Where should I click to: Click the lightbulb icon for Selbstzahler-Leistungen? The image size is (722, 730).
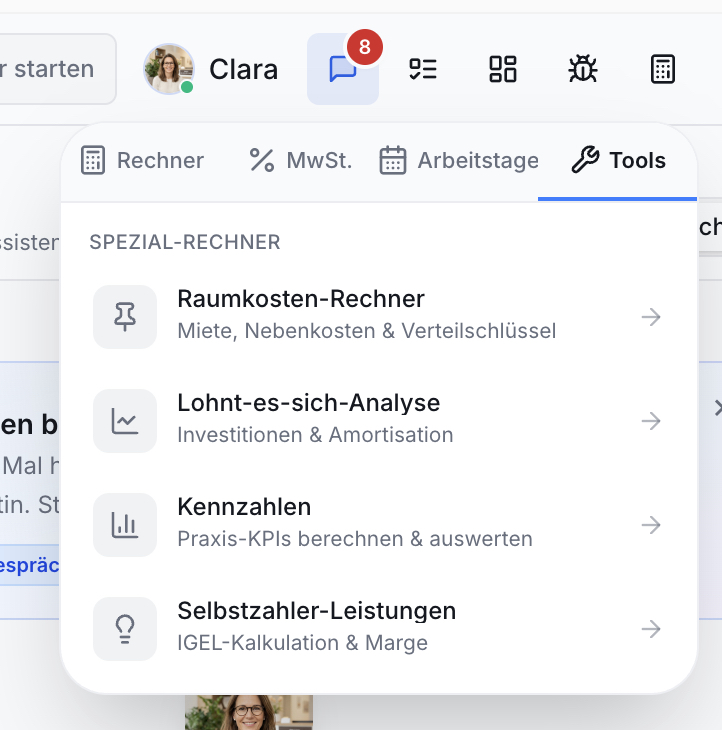[125, 629]
